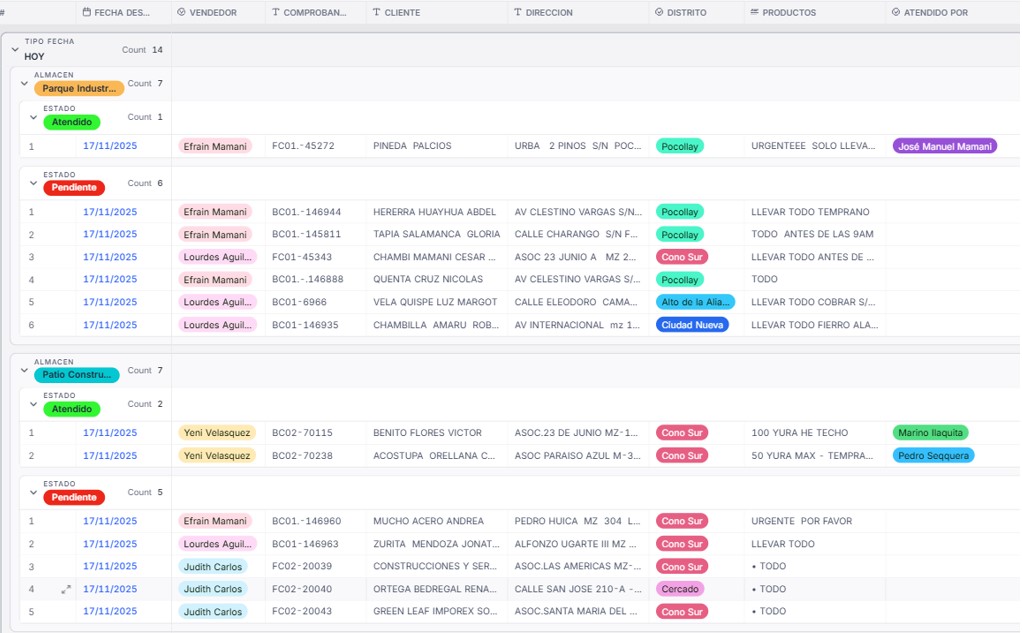
Task: Click the text-type icon beside DIRECCION header
Action: (x=517, y=13)
